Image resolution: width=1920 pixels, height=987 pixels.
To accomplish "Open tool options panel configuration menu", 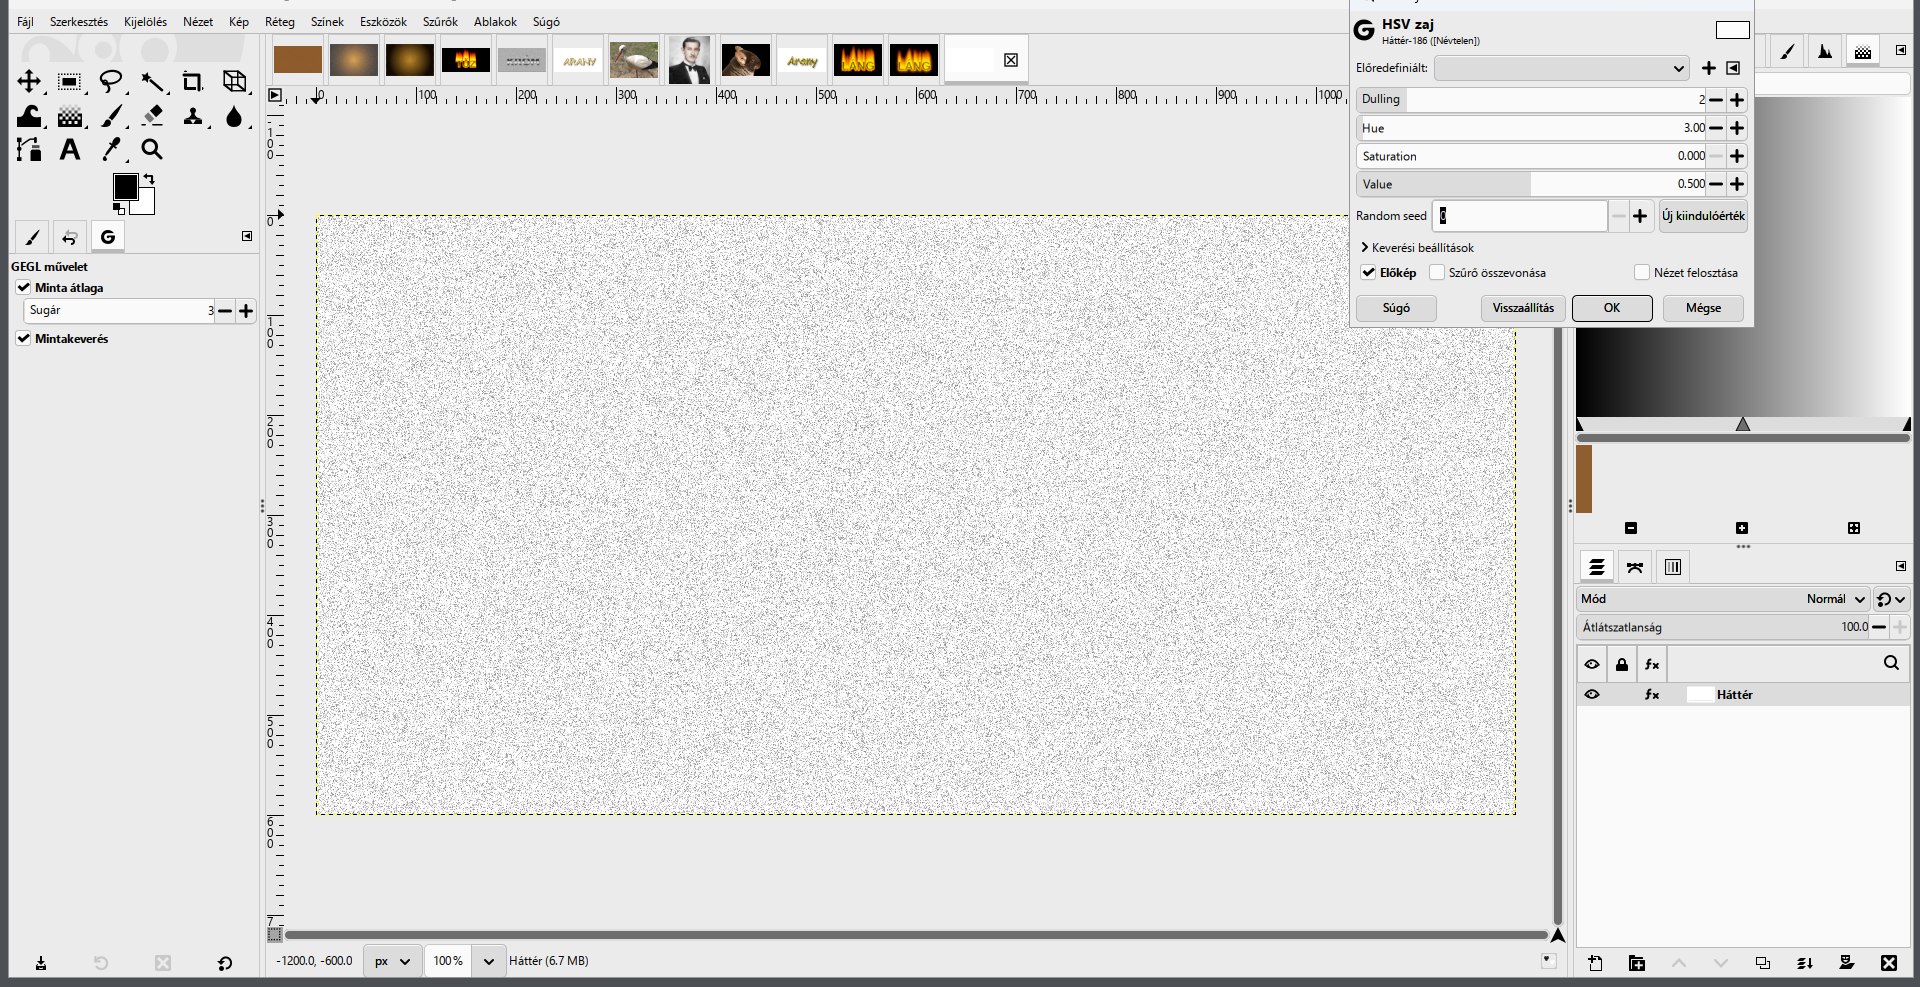I will tap(247, 236).
